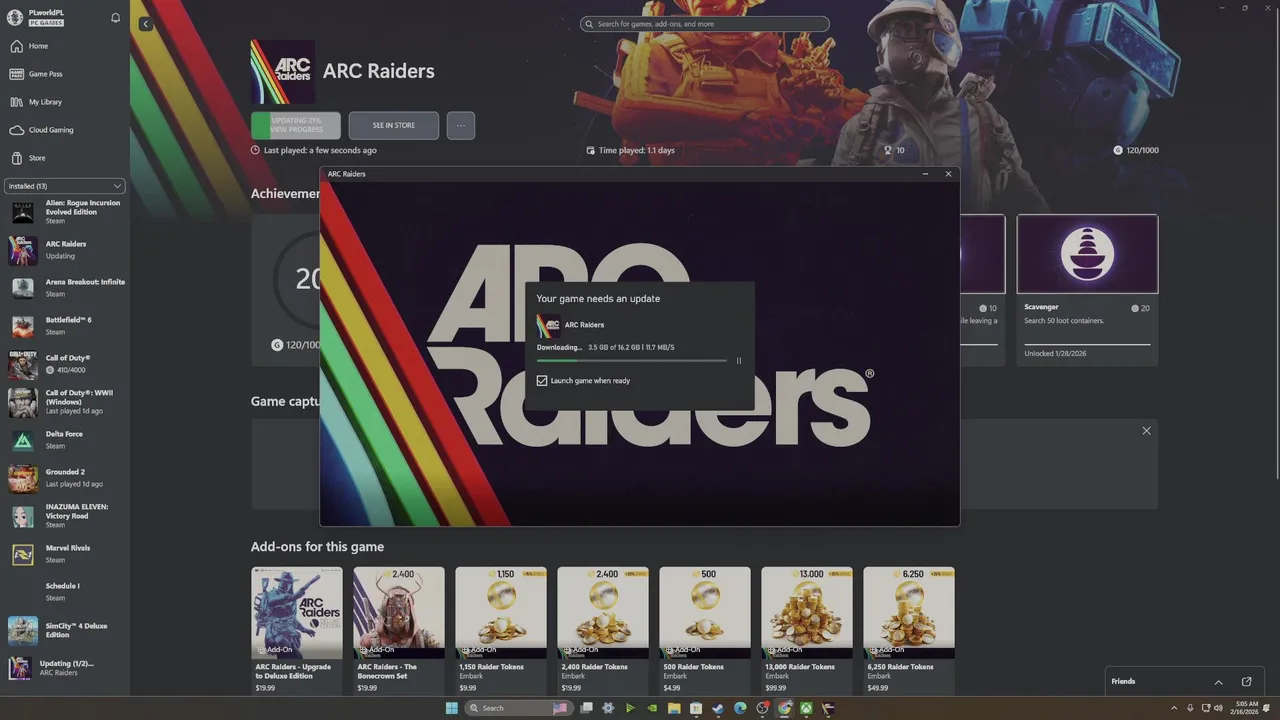Open the 2,400 Raider Tokens add-on
The height and width of the screenshot is (720, 1280).
pyautogui.click(x=603, y=630)
